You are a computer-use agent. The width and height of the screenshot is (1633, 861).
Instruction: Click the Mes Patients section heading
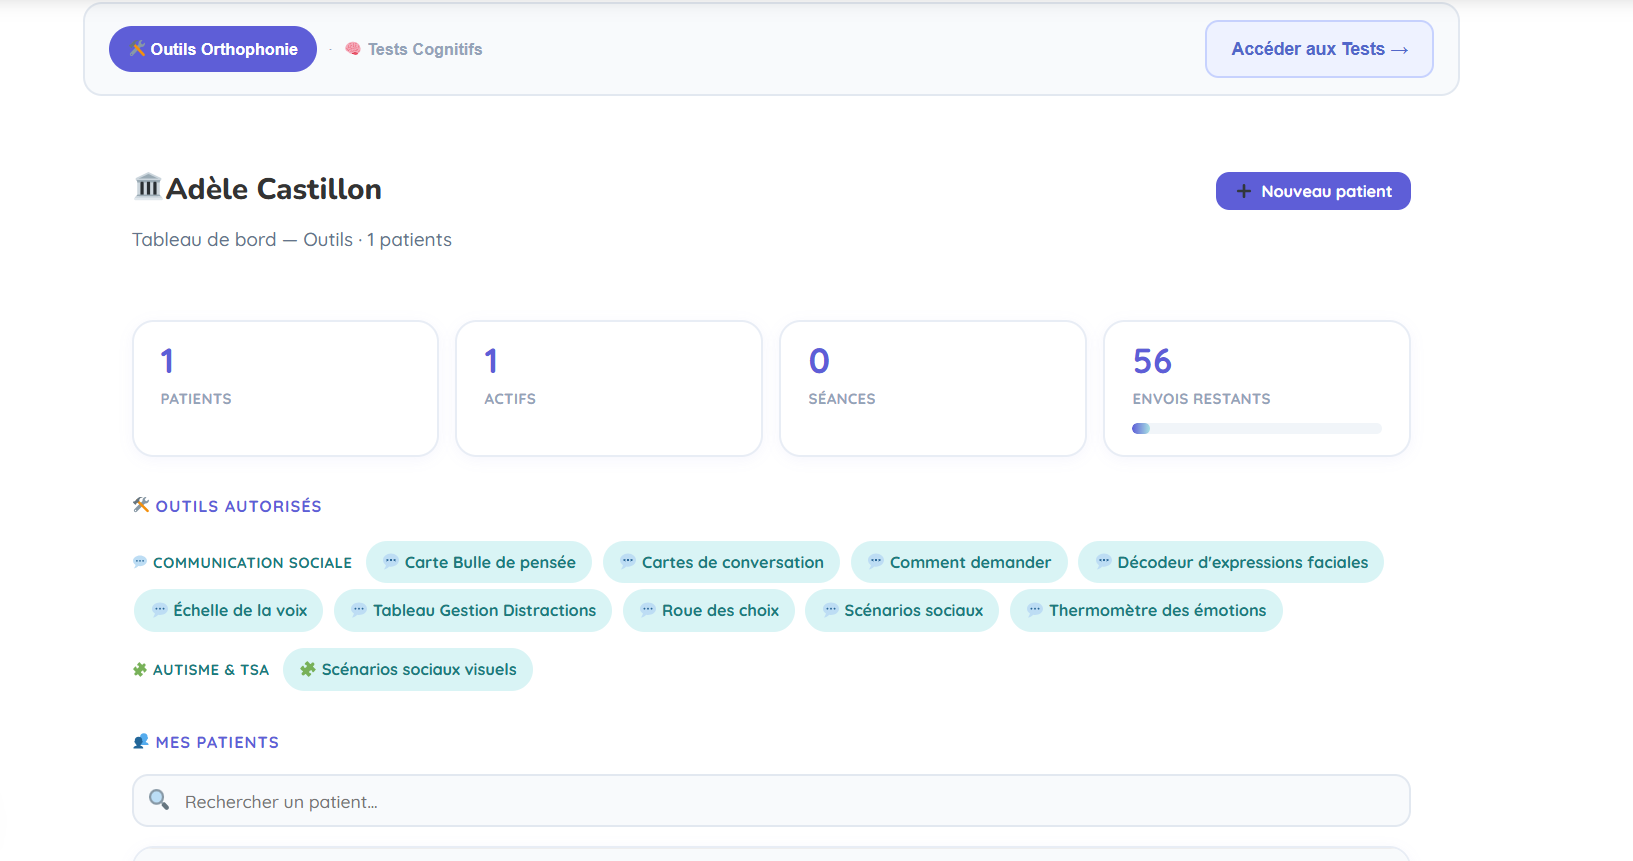217,742
